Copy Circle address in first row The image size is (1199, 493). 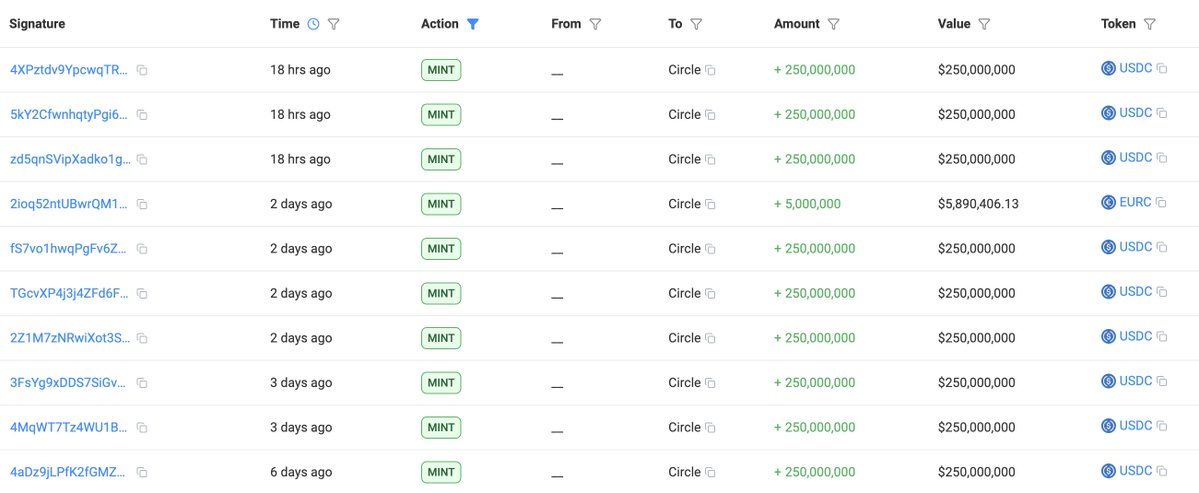(x=710, y=70)
